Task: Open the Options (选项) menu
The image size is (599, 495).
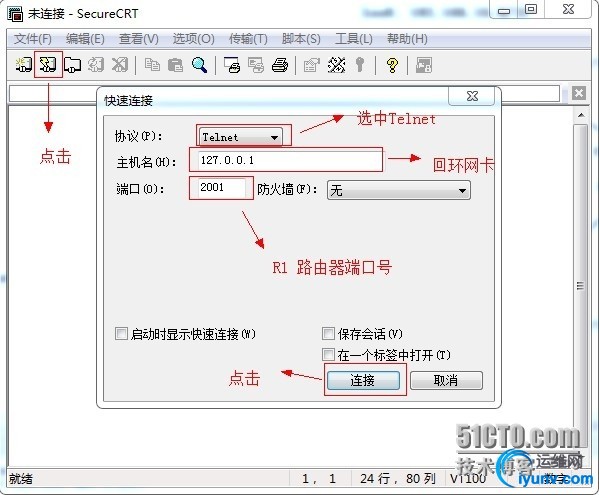Action: (x=193, y=39)
